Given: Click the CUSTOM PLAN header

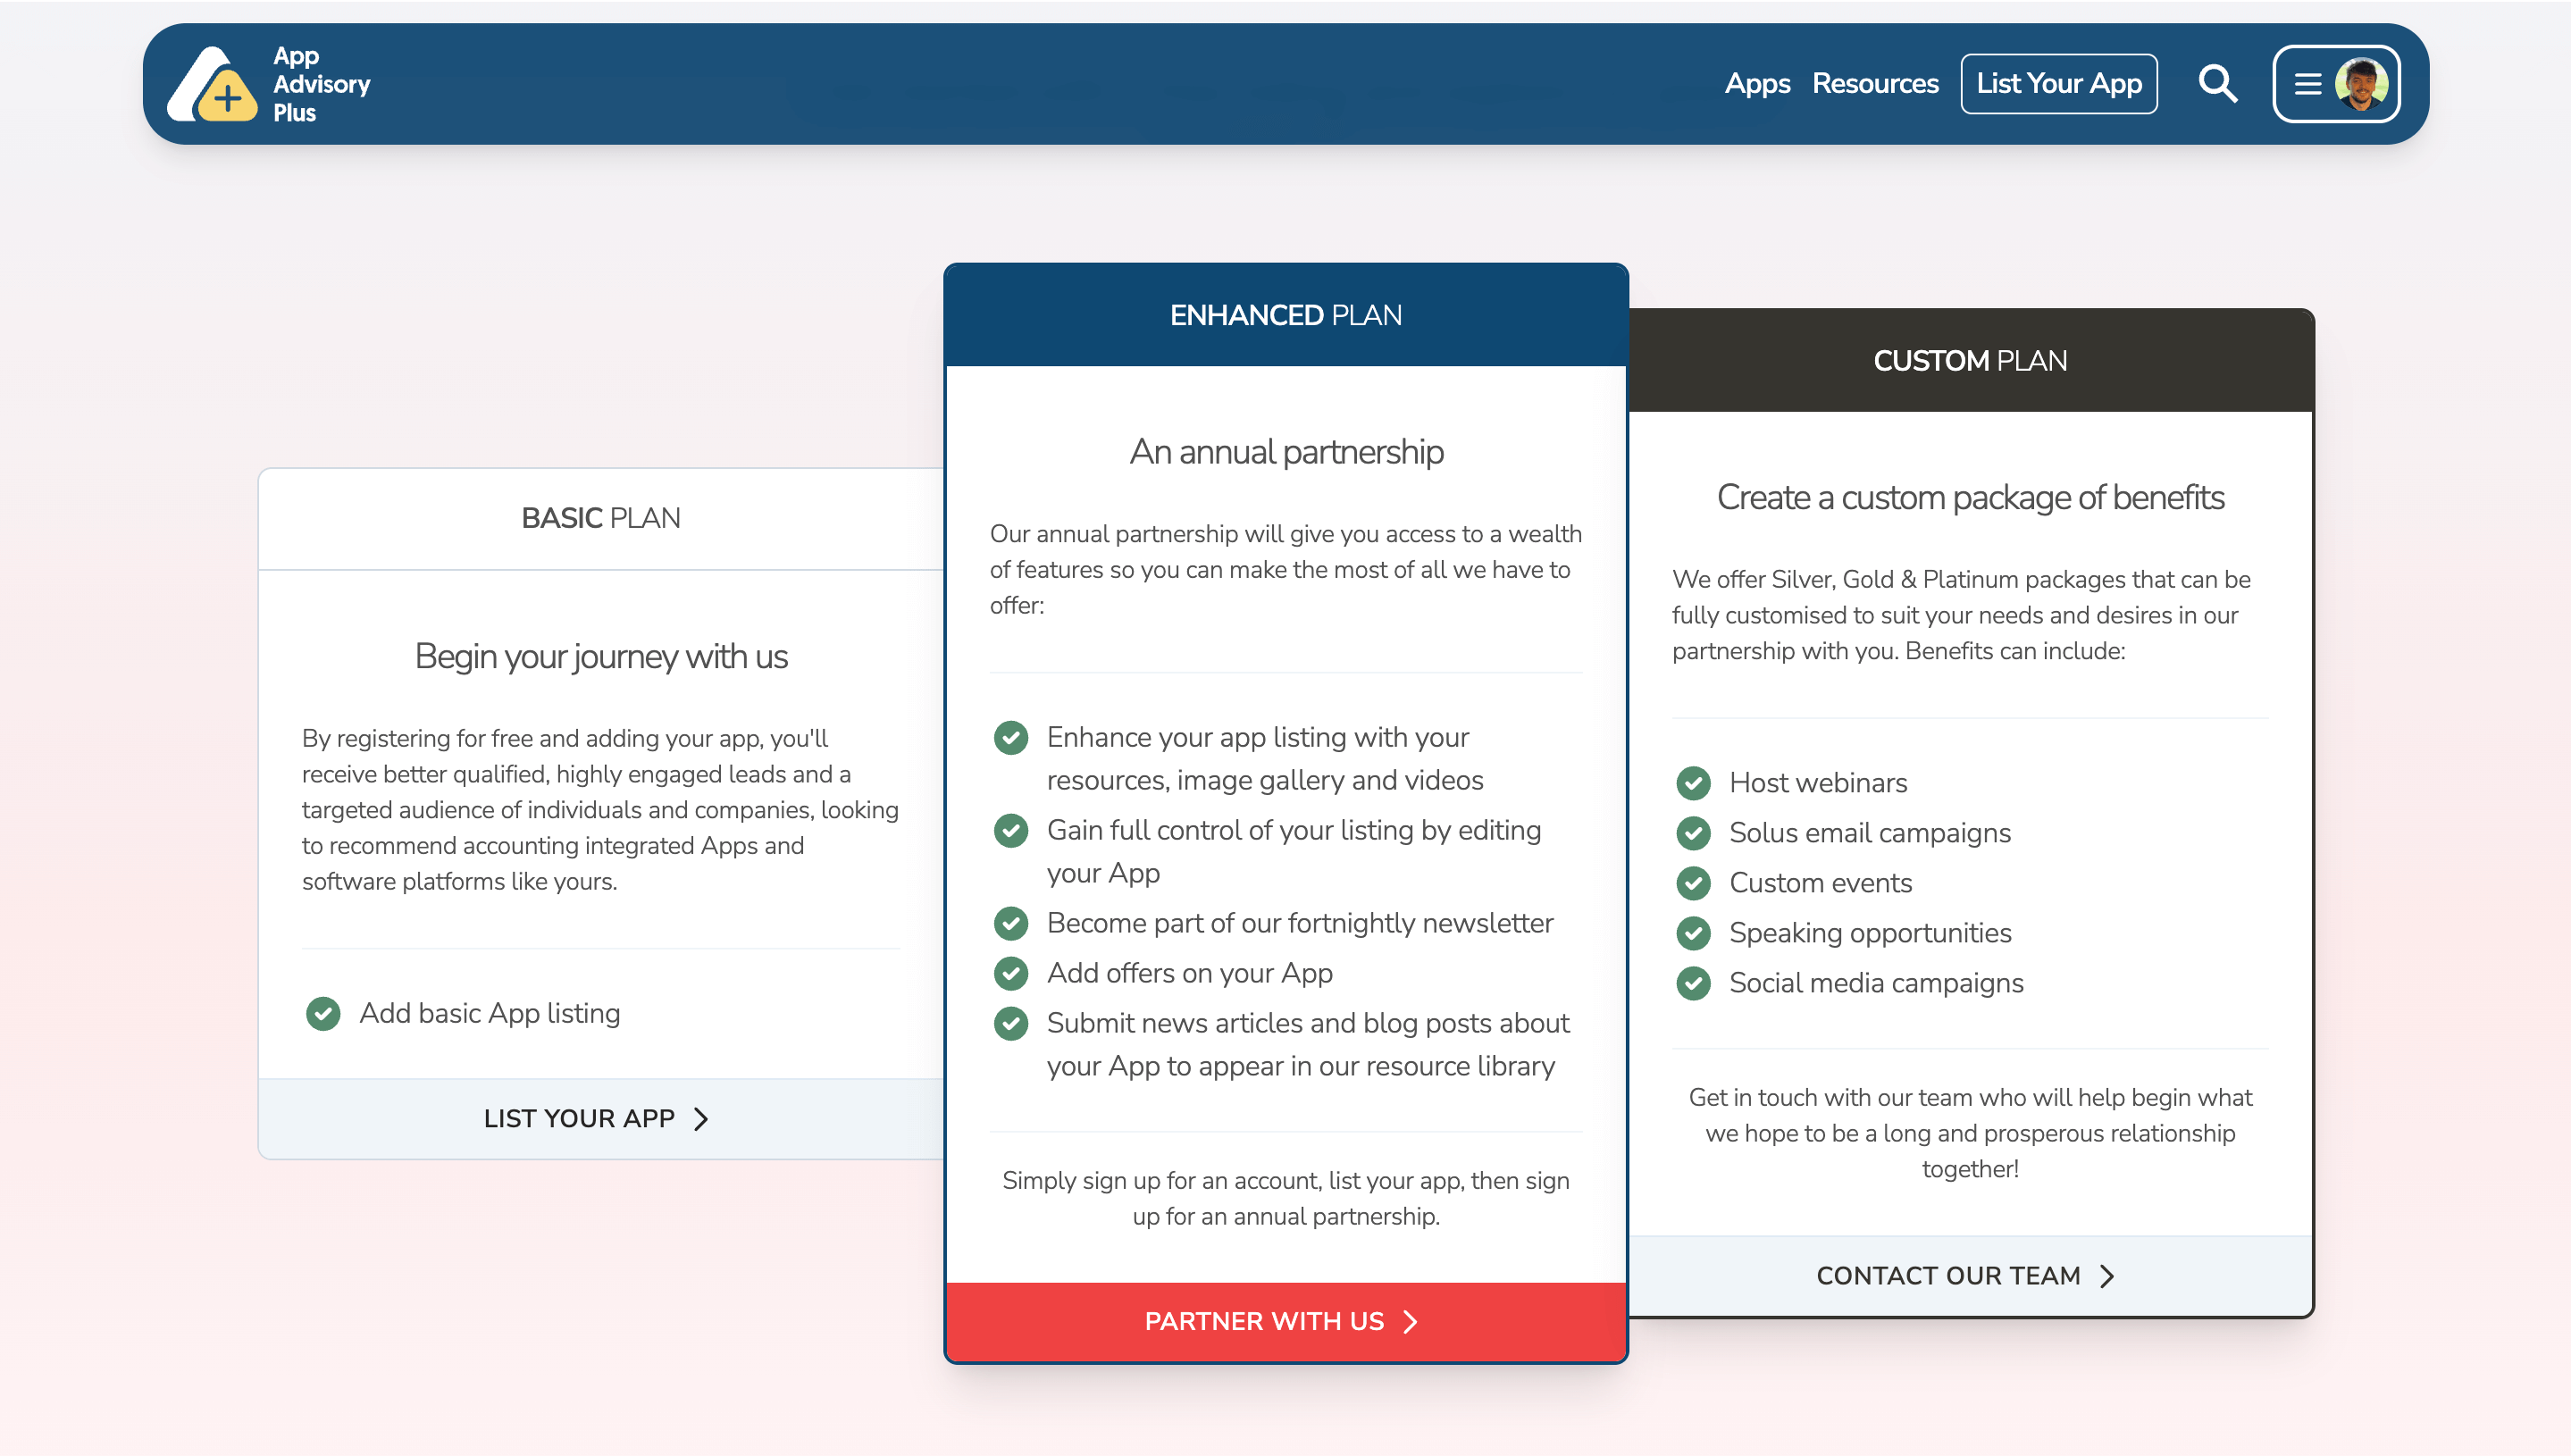Looking at the screenshot, I should [x=1969, y=361].
